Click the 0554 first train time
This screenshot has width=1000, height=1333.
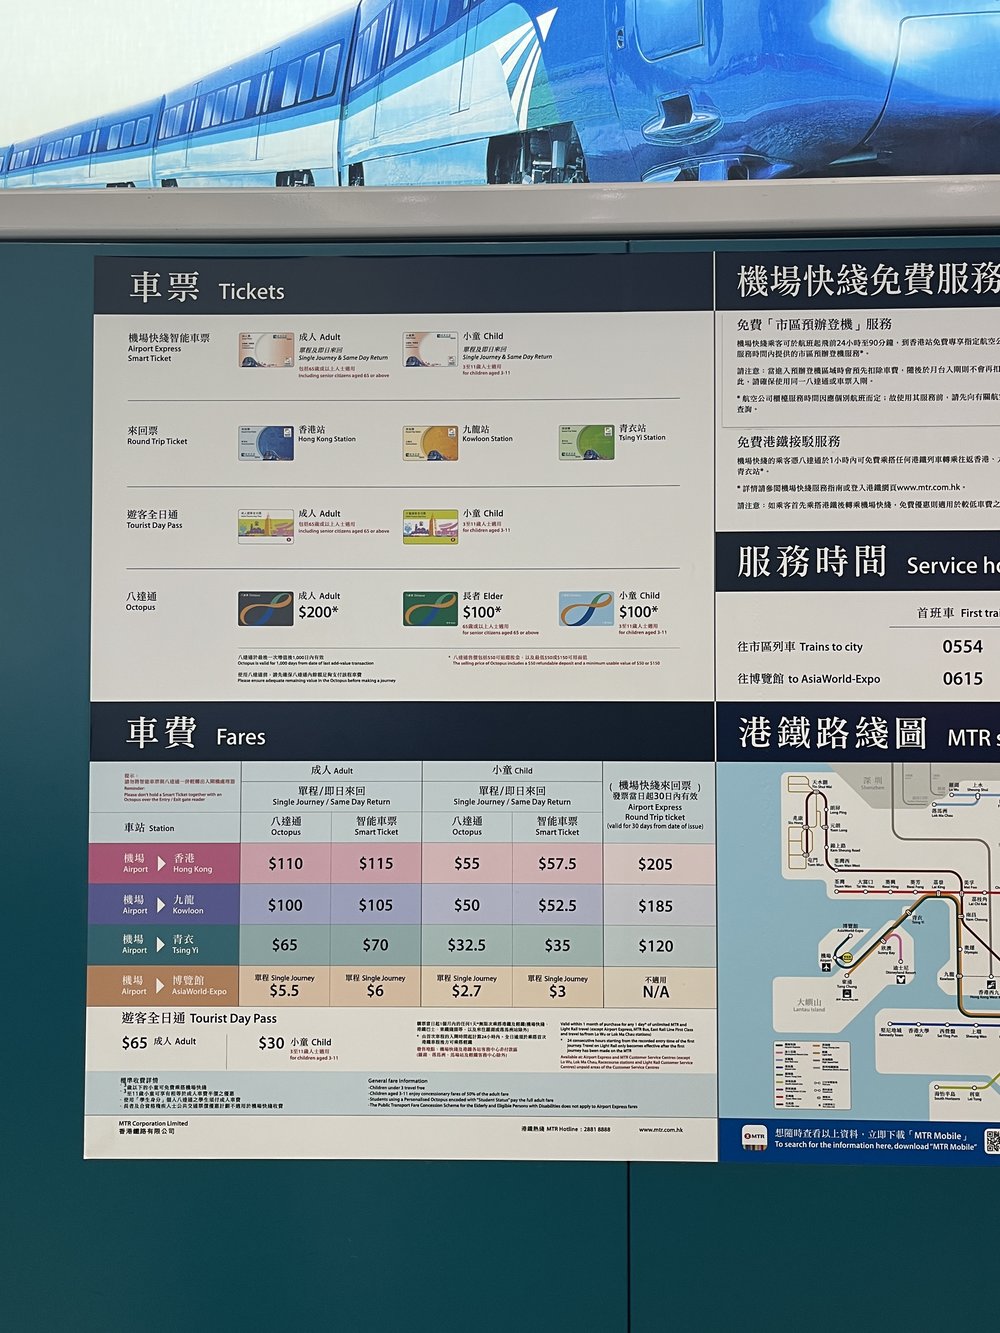[x=962, y=647]
